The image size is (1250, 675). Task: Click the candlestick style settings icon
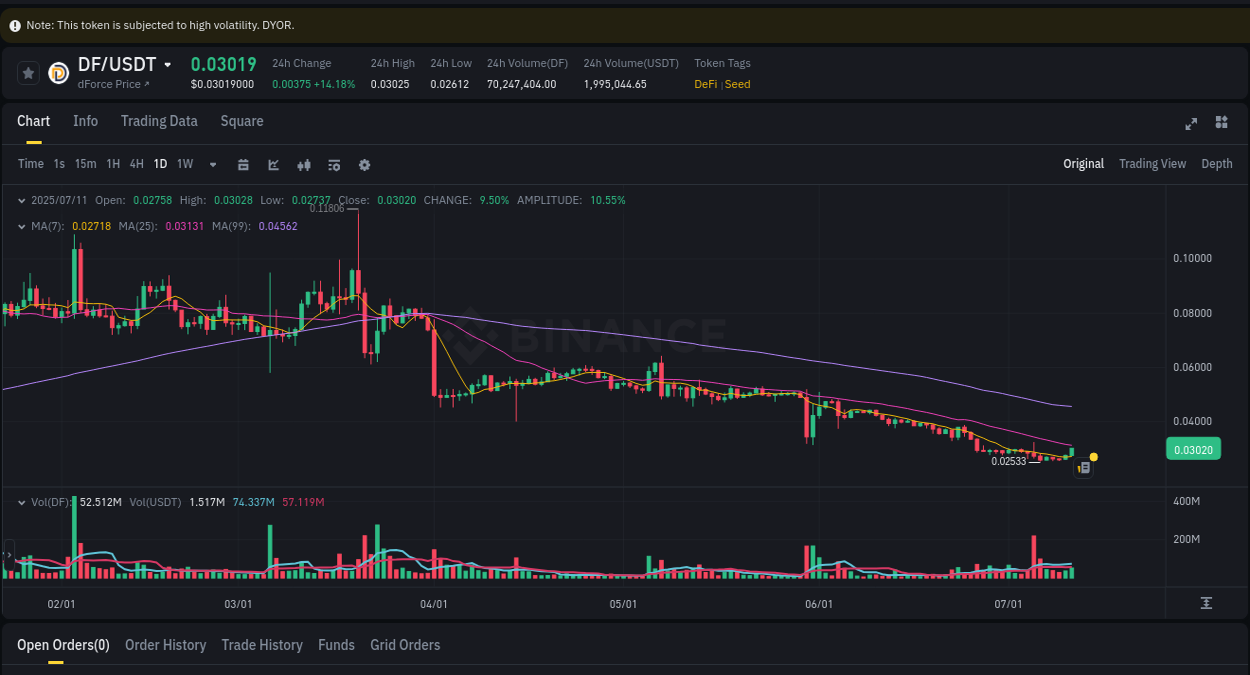pos(304,163)
